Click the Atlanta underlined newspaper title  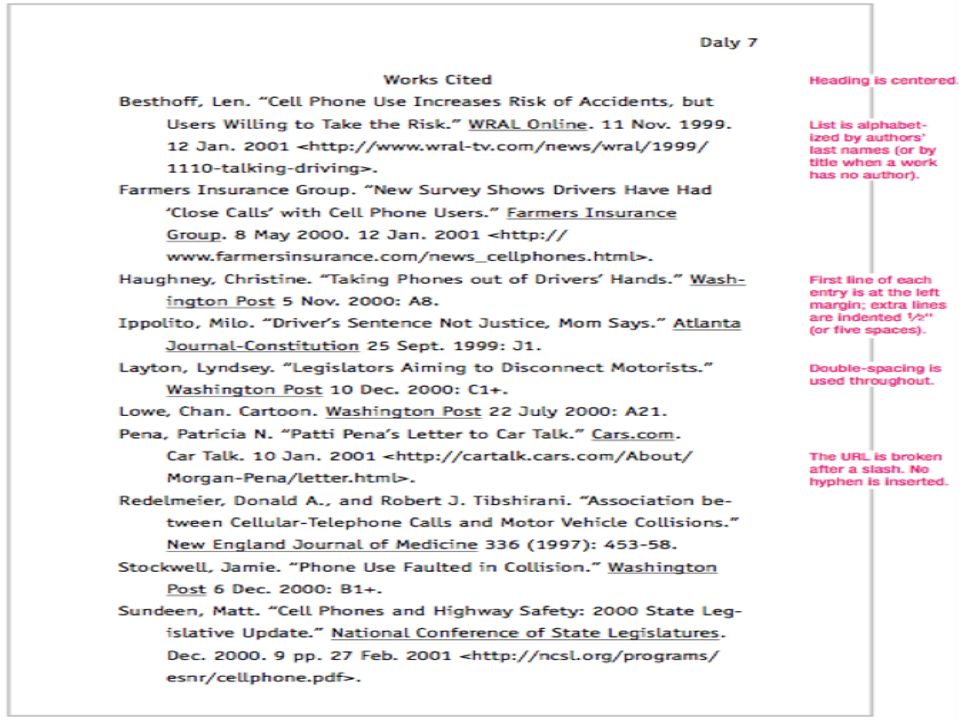[707, 323]
